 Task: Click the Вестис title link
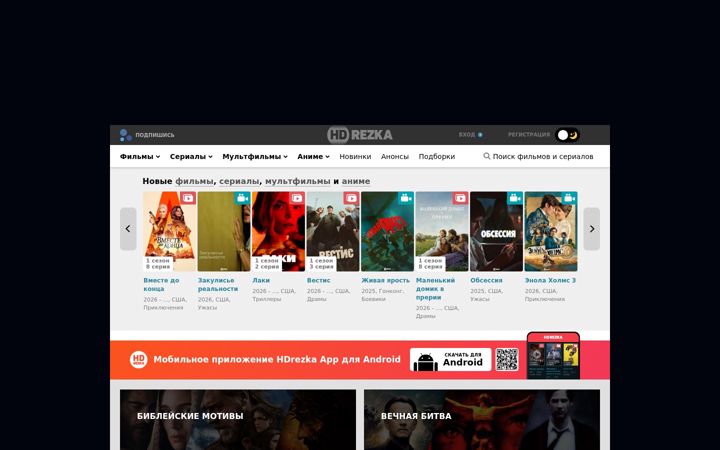tap(319, 280)
